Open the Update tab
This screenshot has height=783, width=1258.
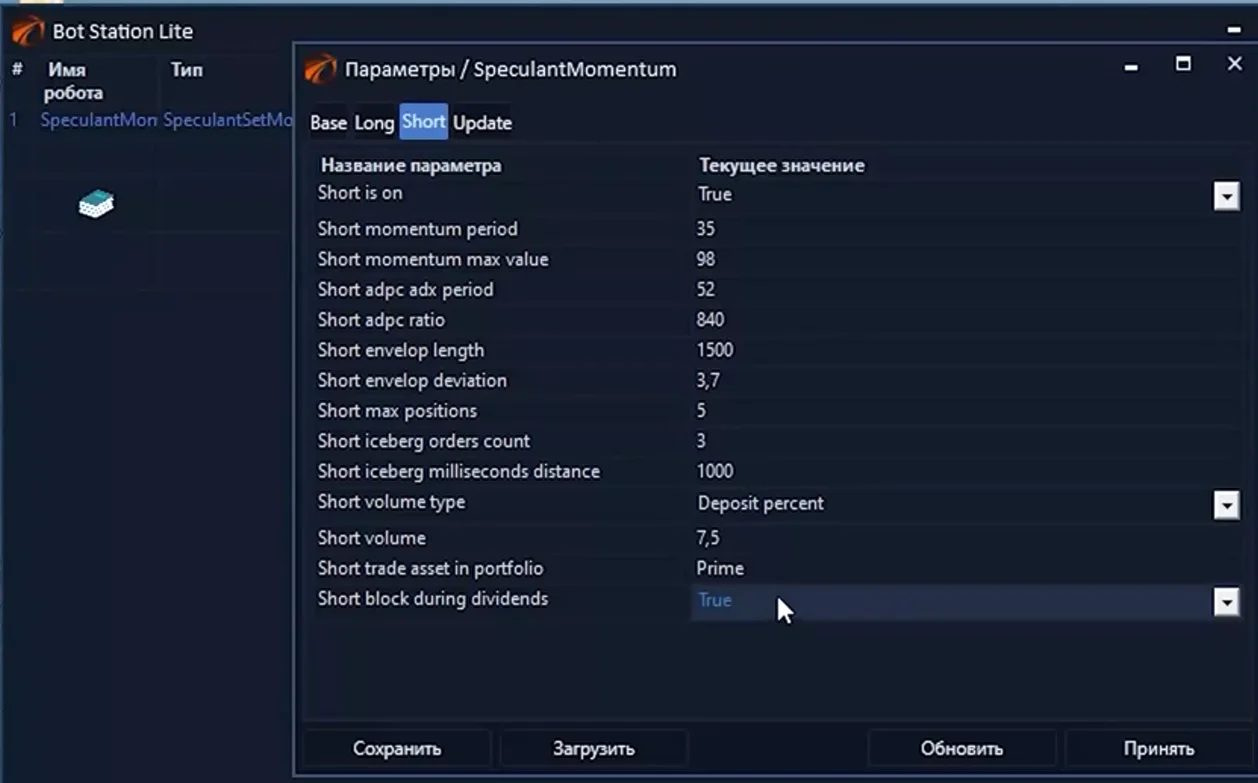(482, 122)
